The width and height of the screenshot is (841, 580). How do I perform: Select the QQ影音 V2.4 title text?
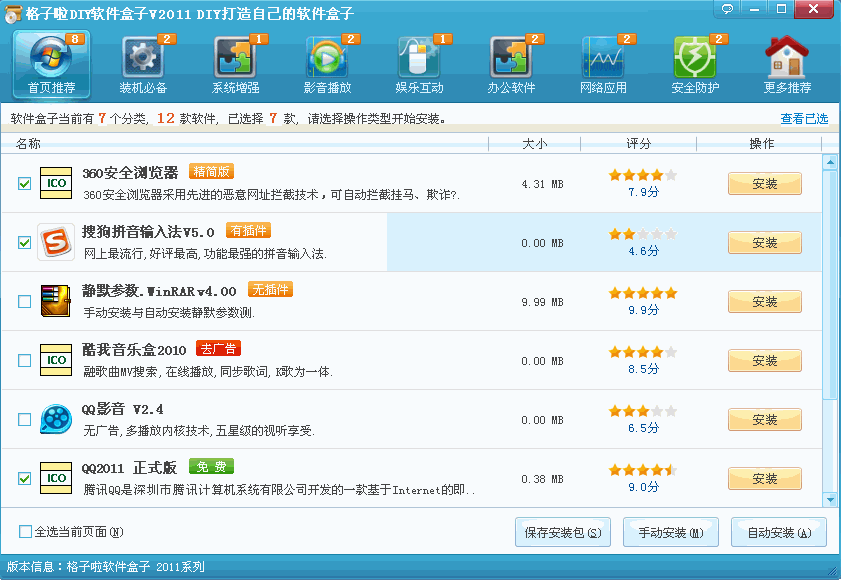pyautogui.click(x=123, y=409)
